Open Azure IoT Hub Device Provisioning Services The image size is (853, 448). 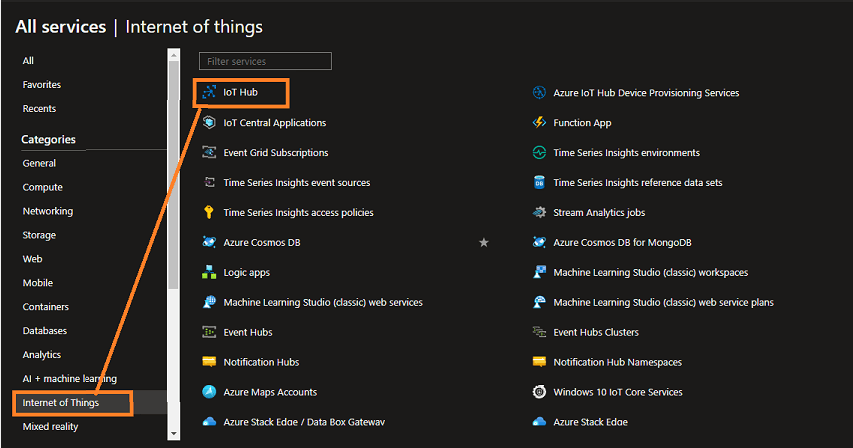click(x=646, y=93)
